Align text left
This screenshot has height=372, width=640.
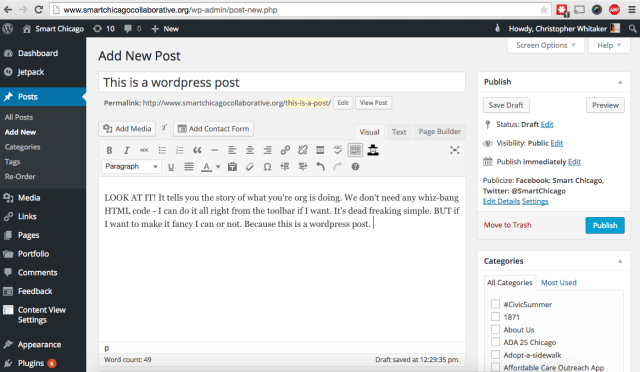(232, 150)
